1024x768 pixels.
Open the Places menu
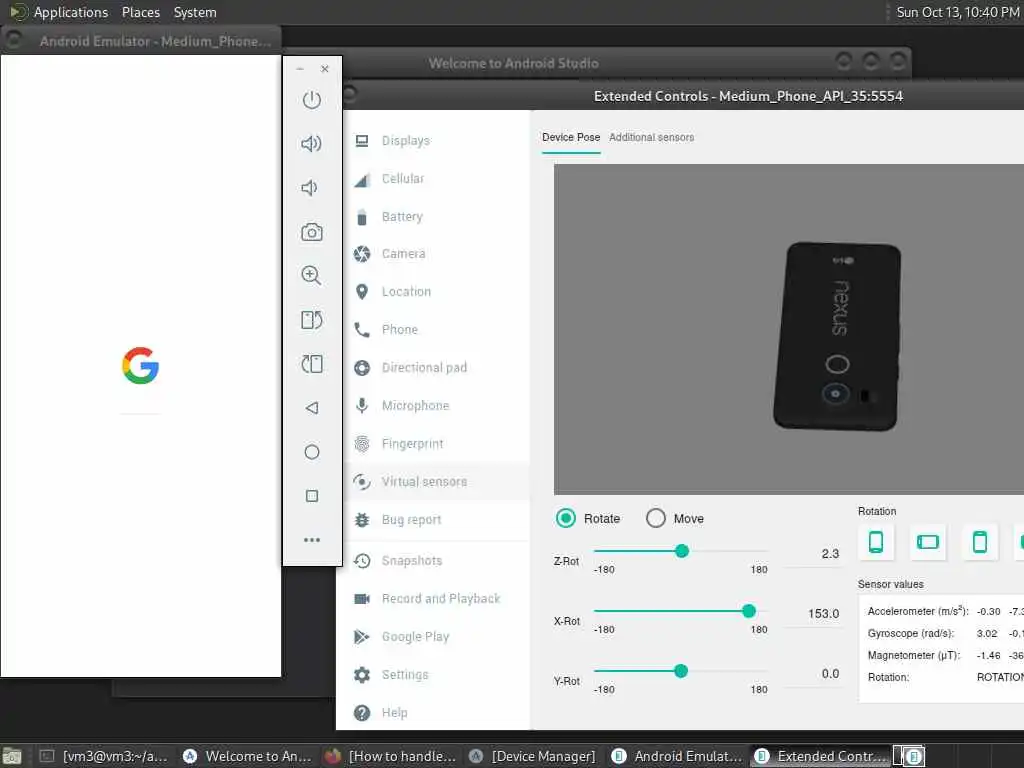[140, 12]
